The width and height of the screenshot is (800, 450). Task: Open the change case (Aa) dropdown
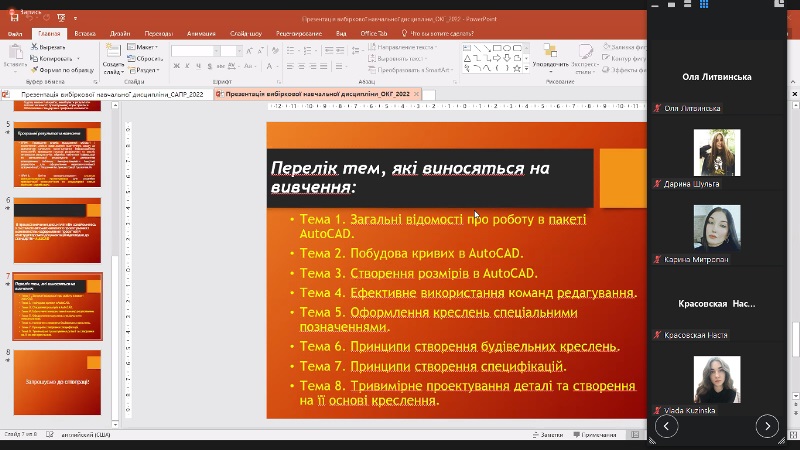point(248,66)
